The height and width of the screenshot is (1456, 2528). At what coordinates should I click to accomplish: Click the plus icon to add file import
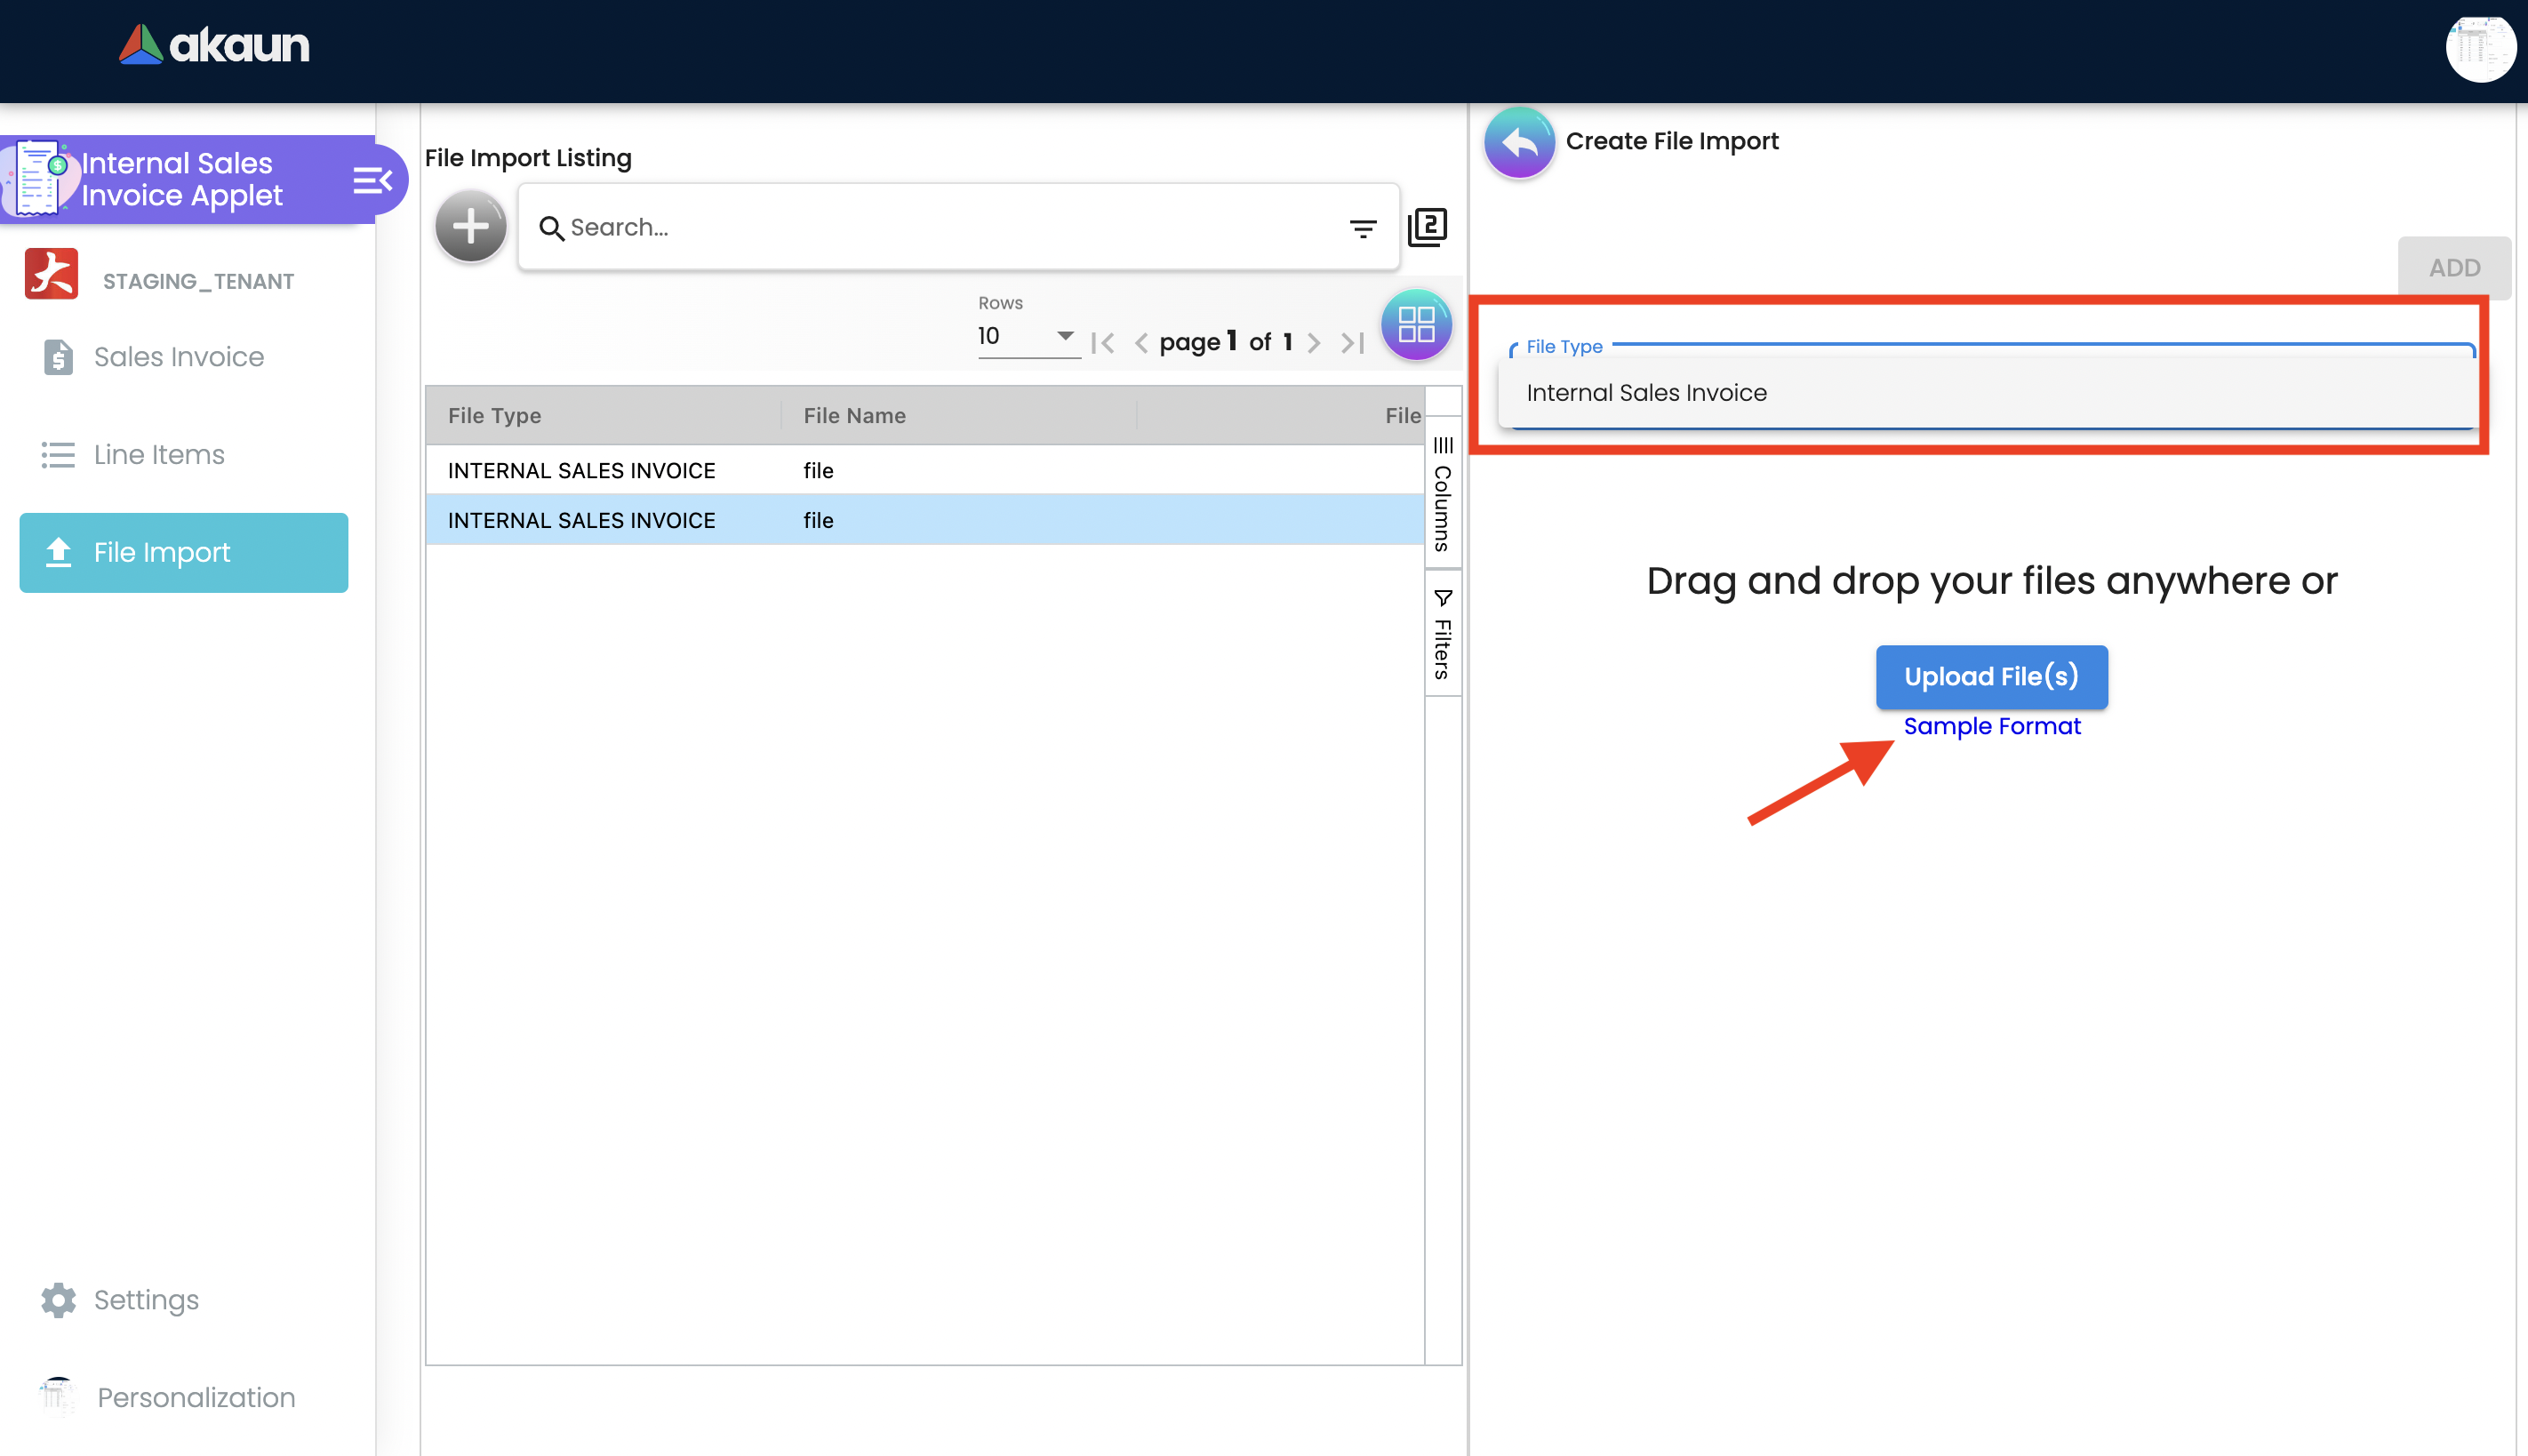click(470, 227)
